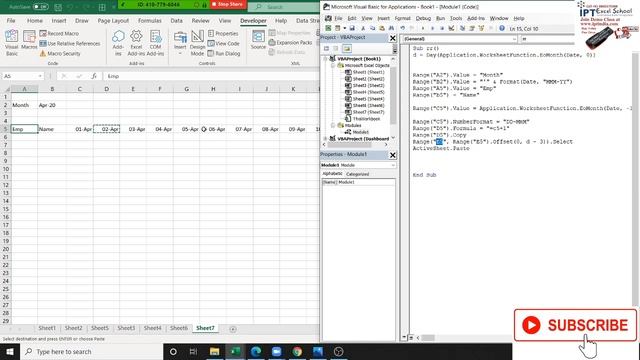
Task: Open Microsoft Edge from the taskbar
Action: pyautogui.click(x=256, y=351)
